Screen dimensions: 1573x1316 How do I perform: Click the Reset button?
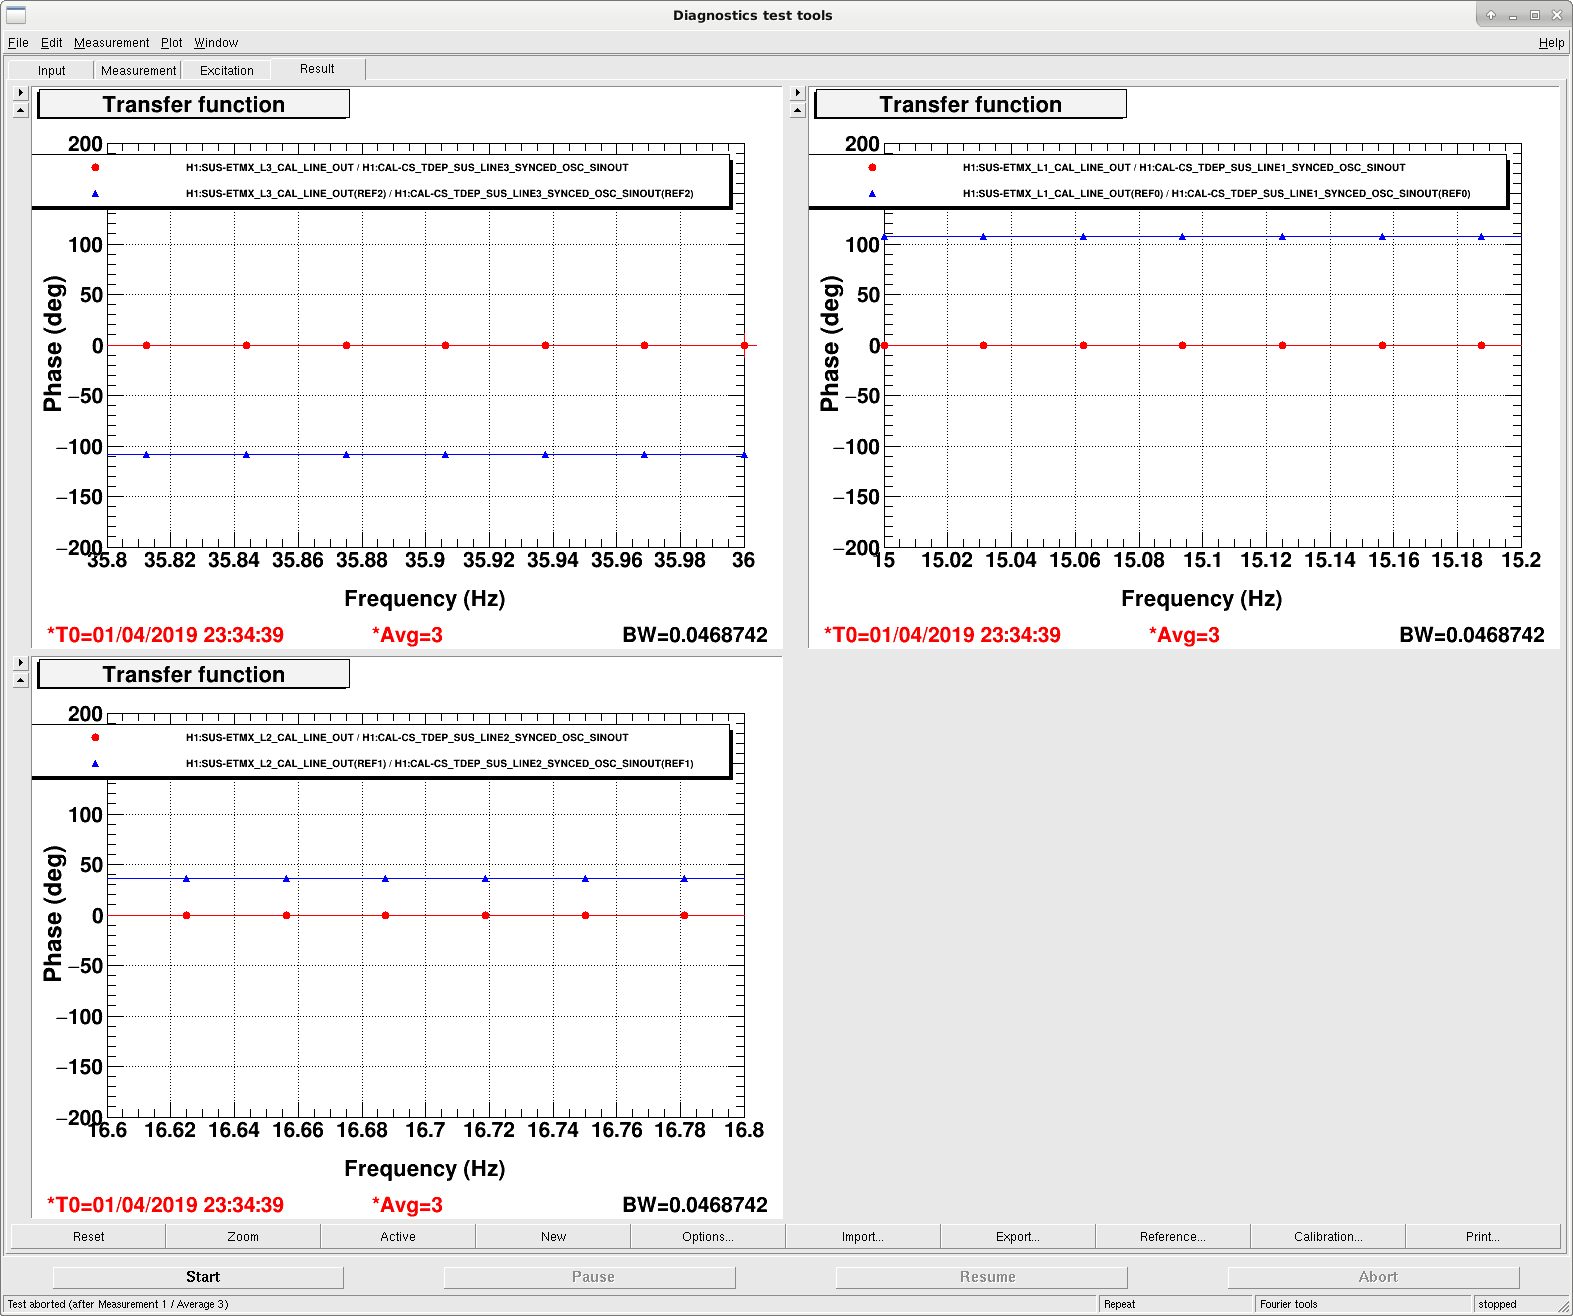point(88,1237)
